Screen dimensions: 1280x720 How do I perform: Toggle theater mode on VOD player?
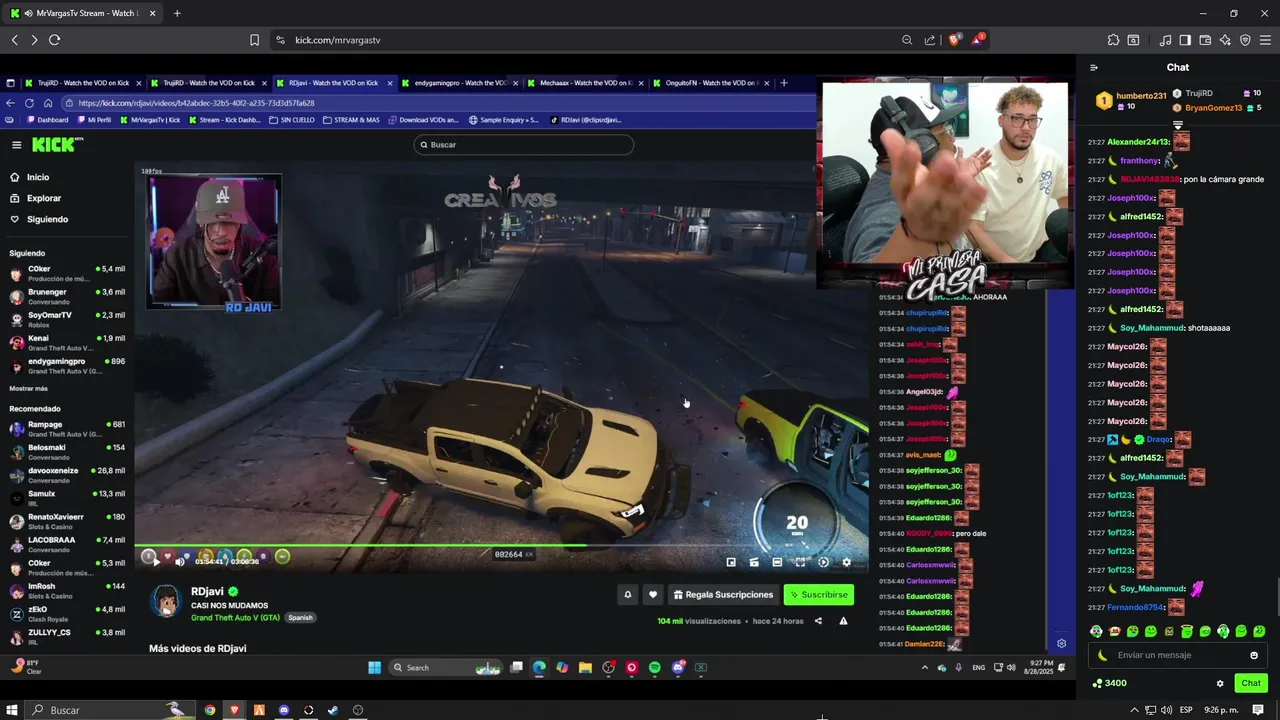(777, 562)
